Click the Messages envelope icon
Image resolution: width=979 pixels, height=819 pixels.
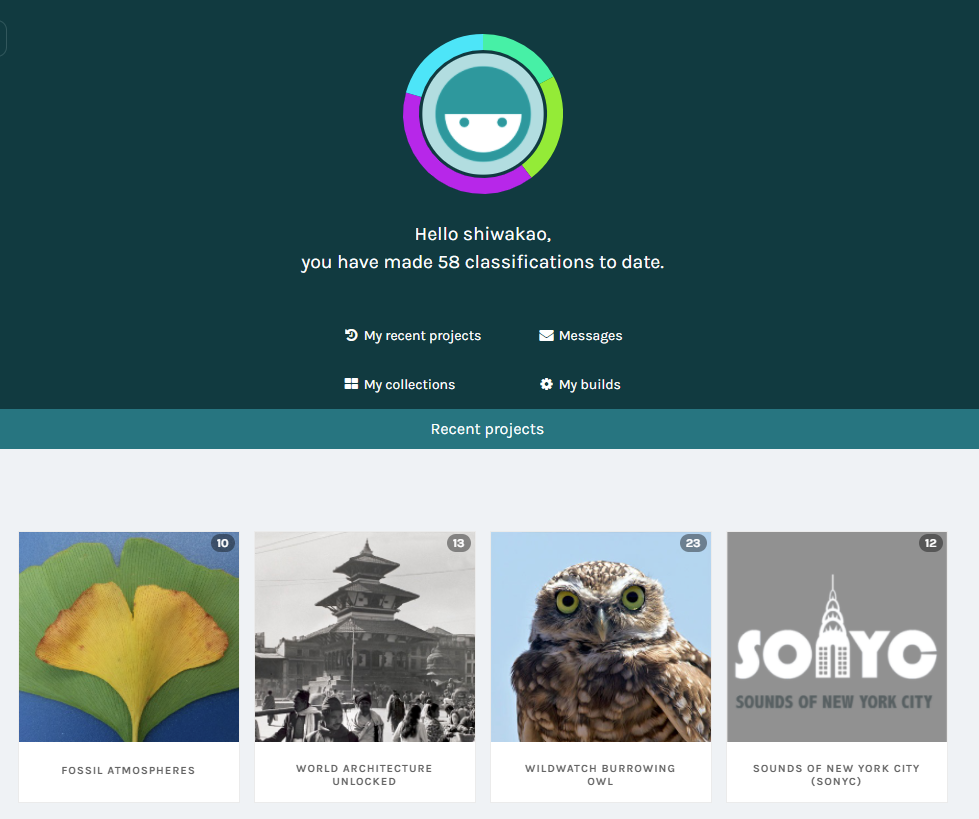click(546, 335)
